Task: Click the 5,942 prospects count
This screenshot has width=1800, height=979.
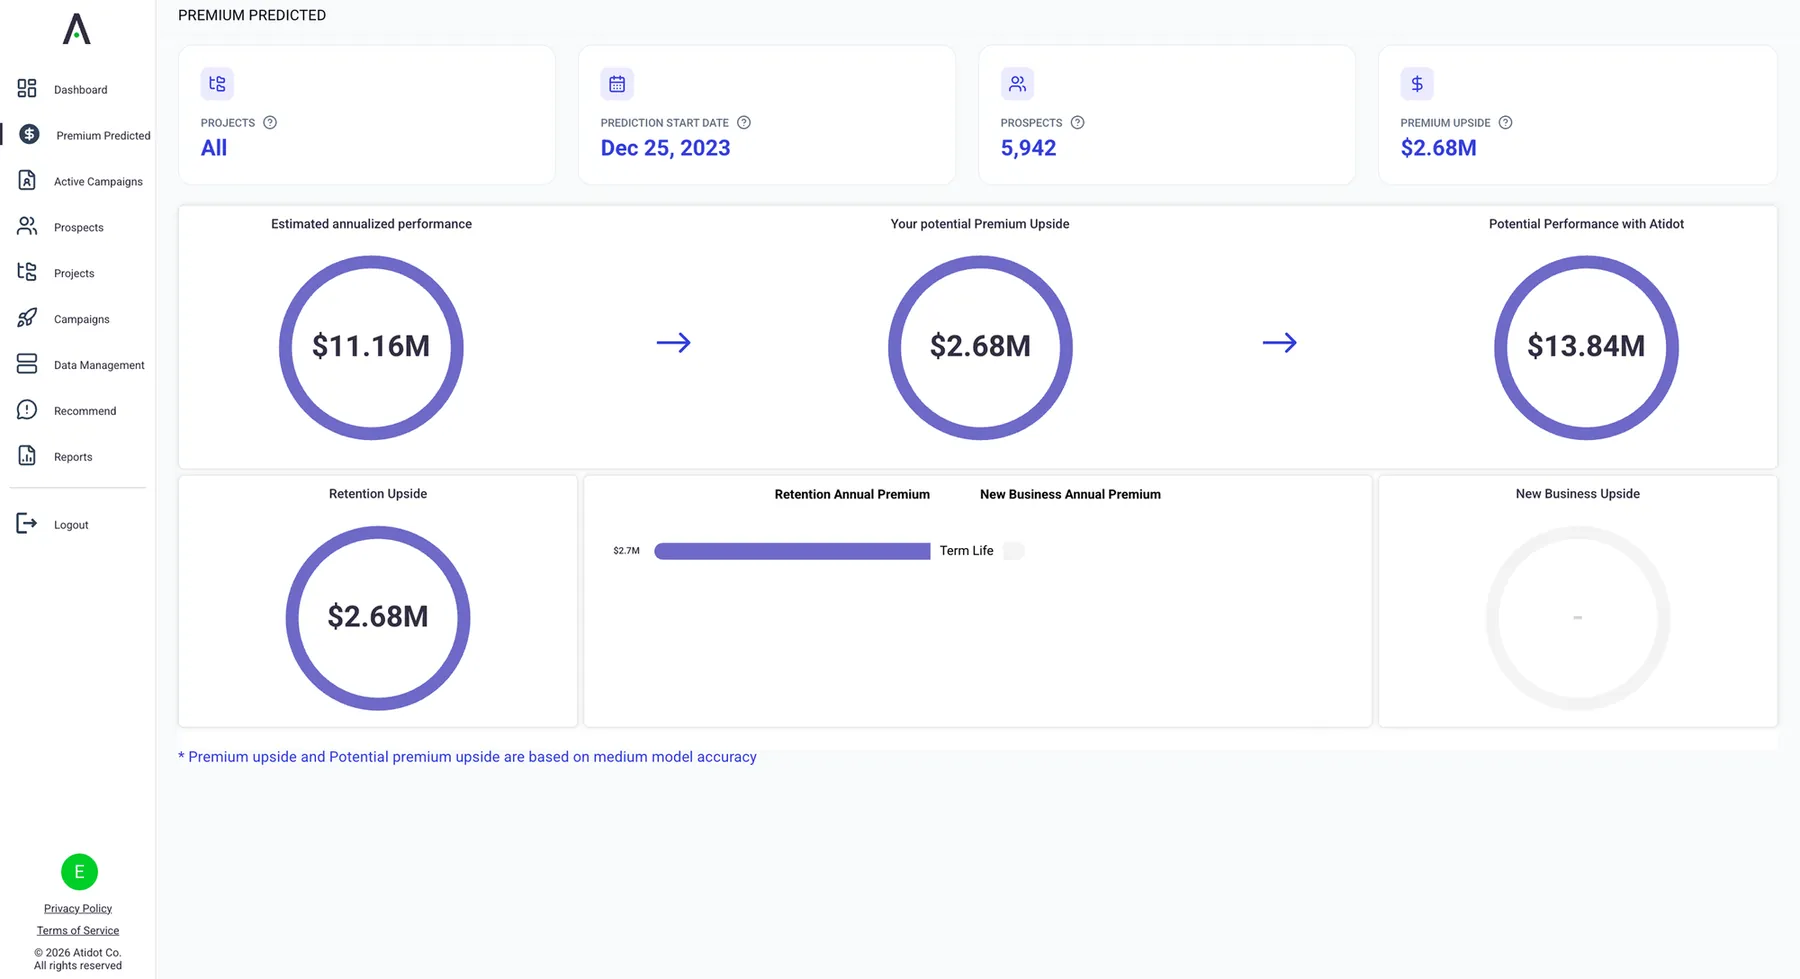Action: point(1028,148)
